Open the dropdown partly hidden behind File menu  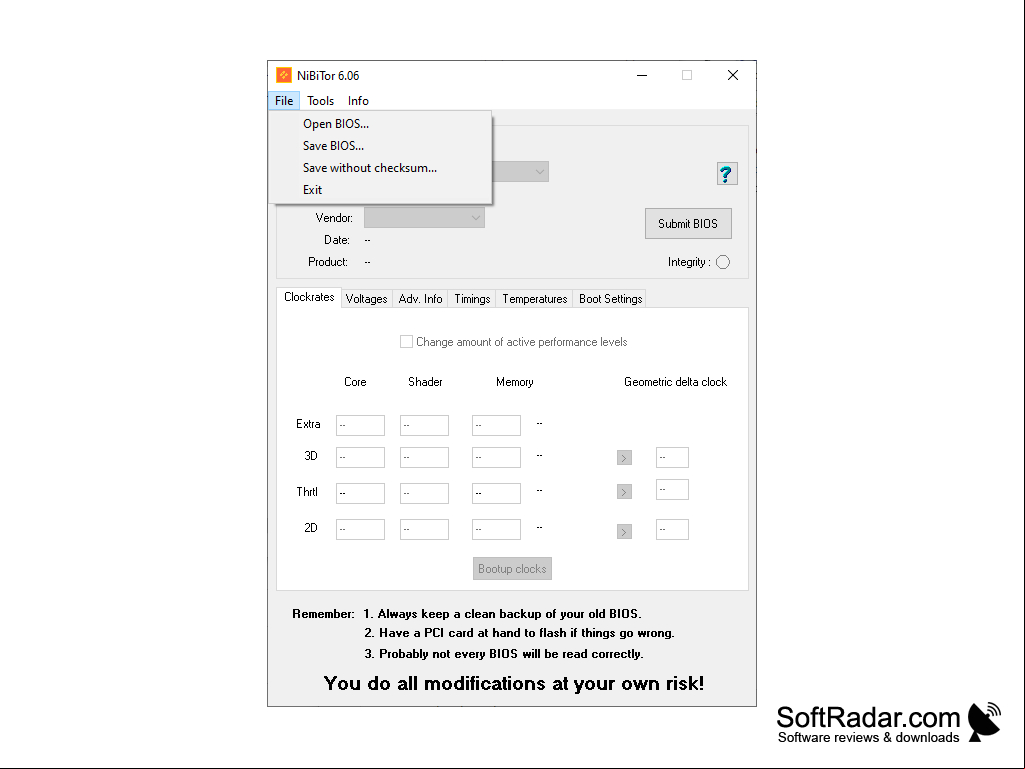tap(520, 171)
